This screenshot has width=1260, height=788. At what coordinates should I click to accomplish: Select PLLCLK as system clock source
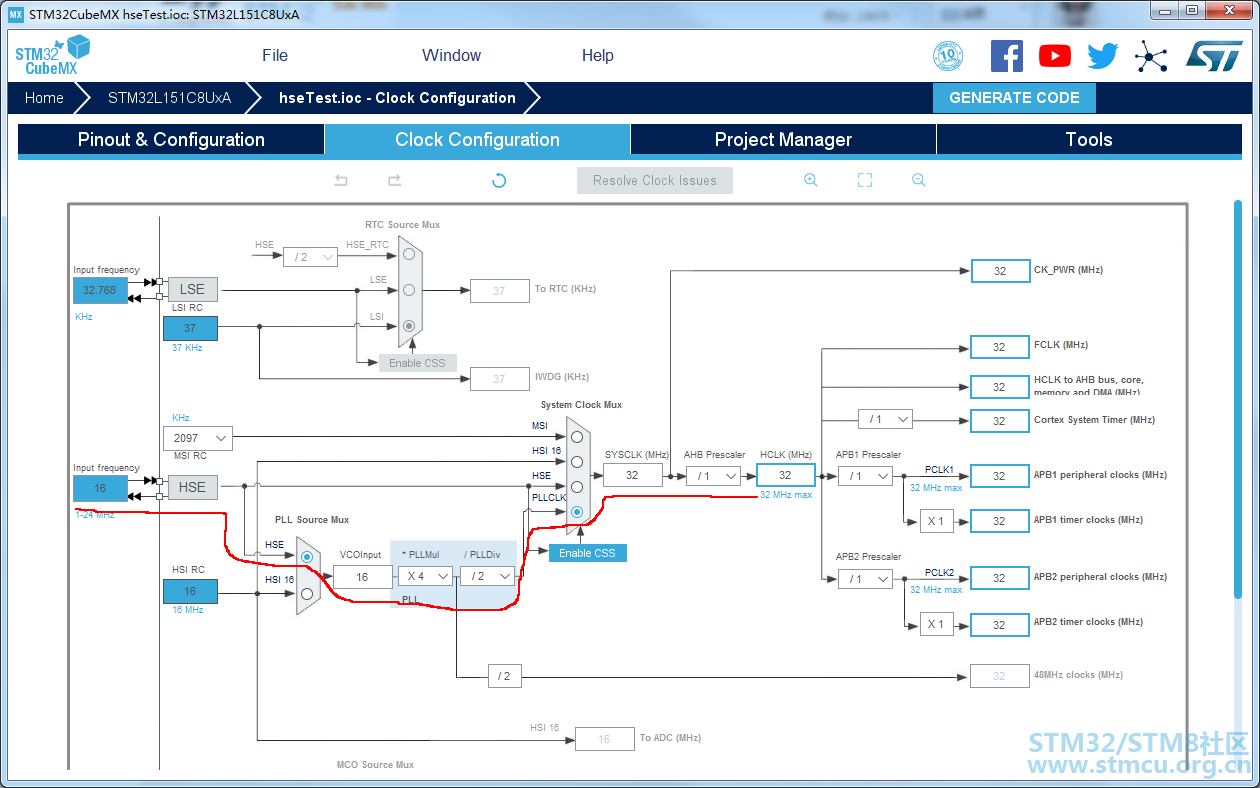pos(577,512)
